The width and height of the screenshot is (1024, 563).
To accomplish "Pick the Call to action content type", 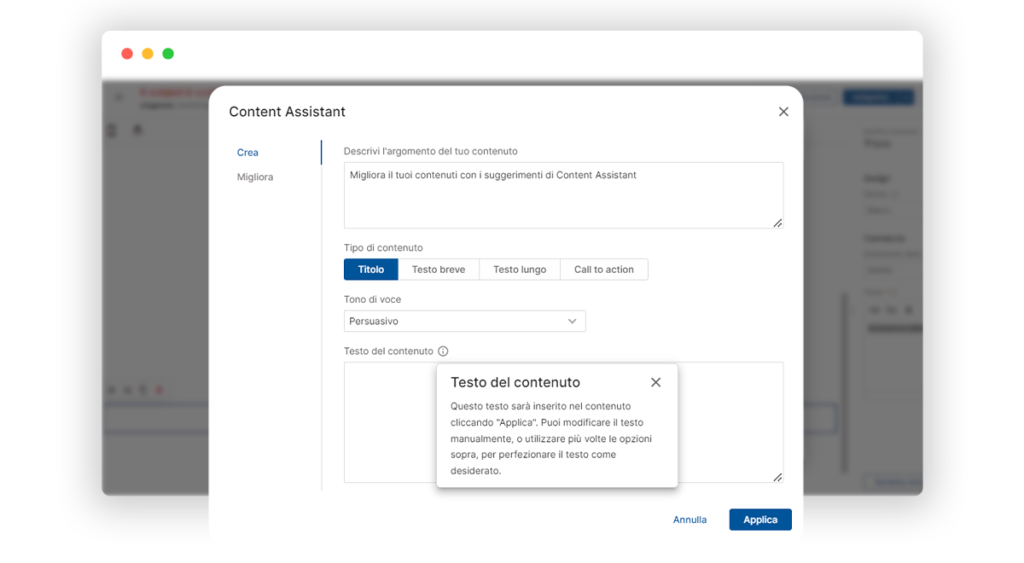I will pyautogui.click(x=604, y=269).
